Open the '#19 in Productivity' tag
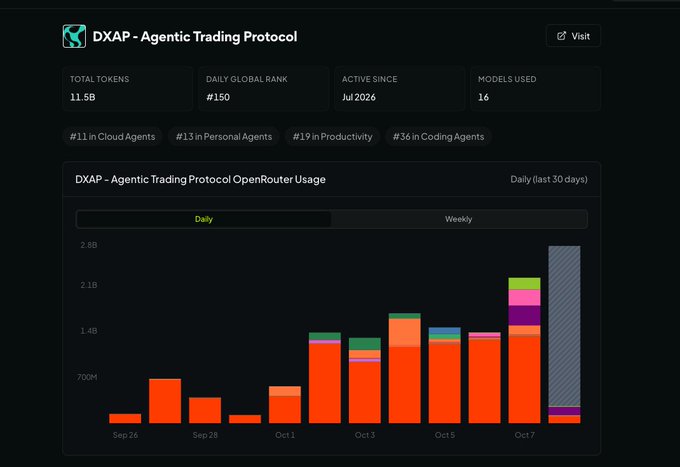680x467 pixels. click(333, 137)
